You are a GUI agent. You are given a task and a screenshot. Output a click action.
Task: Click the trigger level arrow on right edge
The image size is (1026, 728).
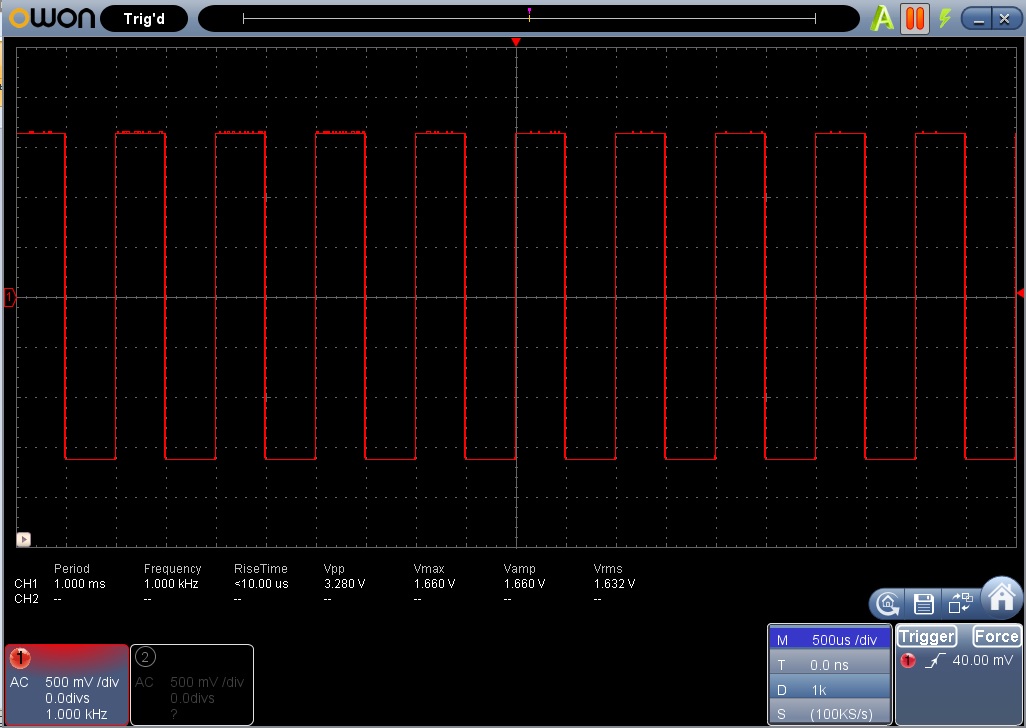coord(1020,292)
